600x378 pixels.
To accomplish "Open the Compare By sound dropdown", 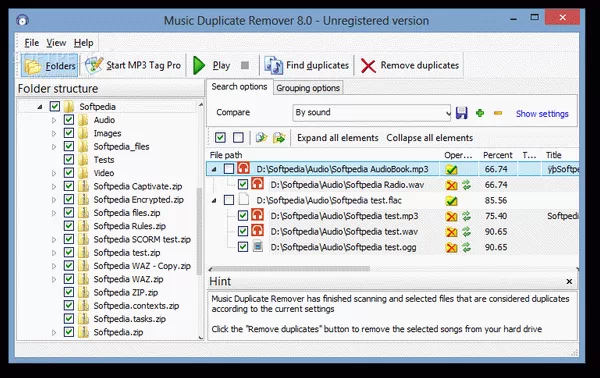I will point(372,112).
